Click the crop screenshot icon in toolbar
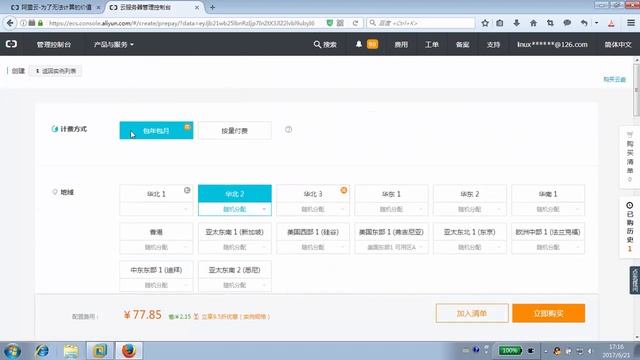 pyautogui.click(x=550, y=23)
